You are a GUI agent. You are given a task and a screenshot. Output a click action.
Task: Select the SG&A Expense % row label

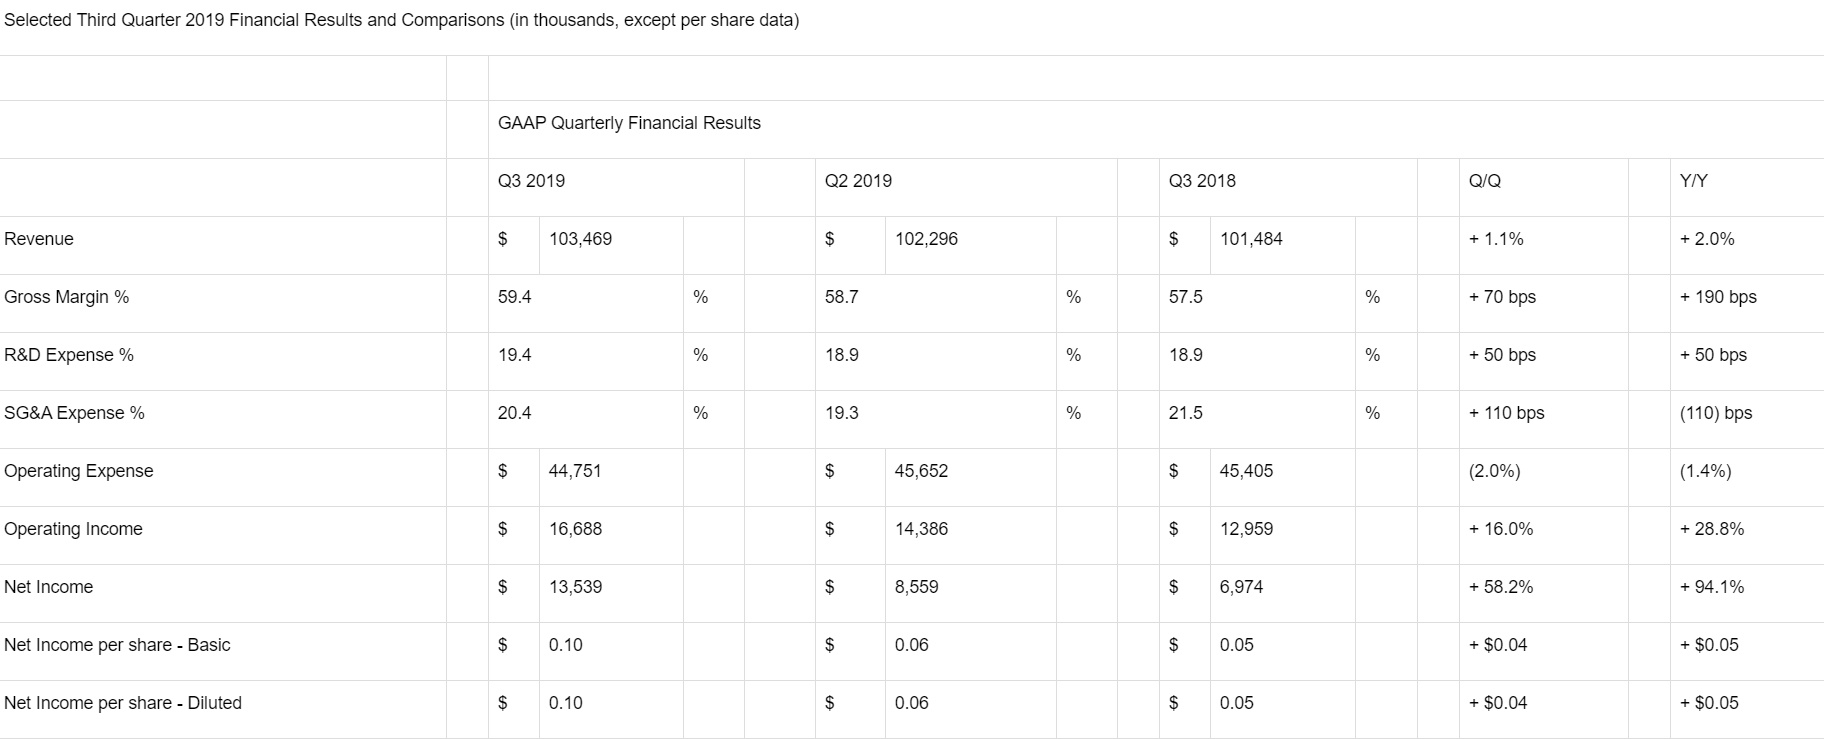tap(74, 413)
